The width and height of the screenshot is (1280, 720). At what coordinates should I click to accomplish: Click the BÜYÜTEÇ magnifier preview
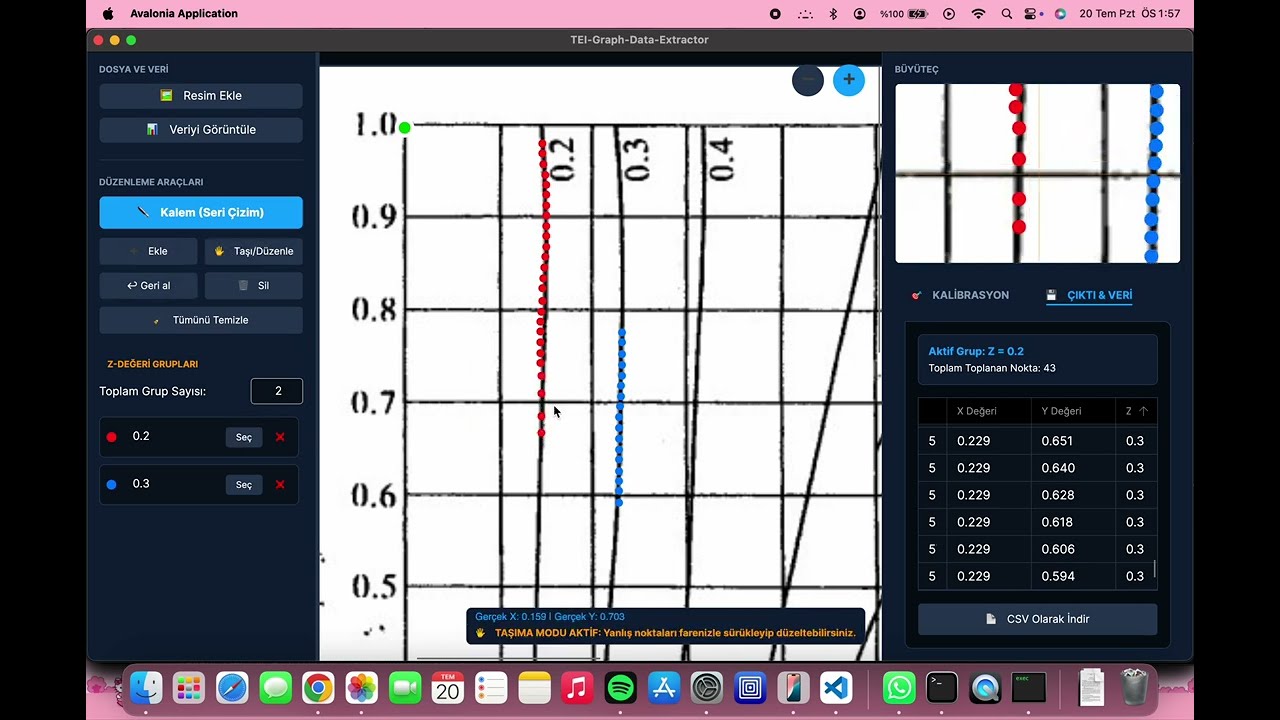pos(1037,174)
